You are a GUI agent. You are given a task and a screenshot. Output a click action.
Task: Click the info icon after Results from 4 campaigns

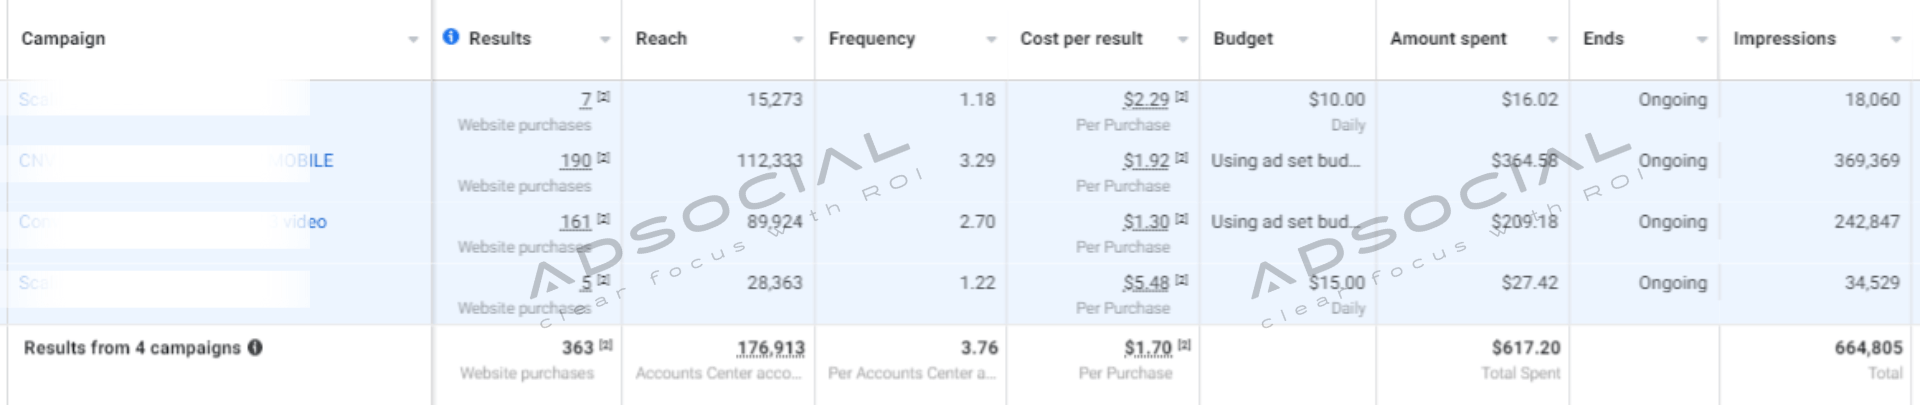(x=255, y=348)
